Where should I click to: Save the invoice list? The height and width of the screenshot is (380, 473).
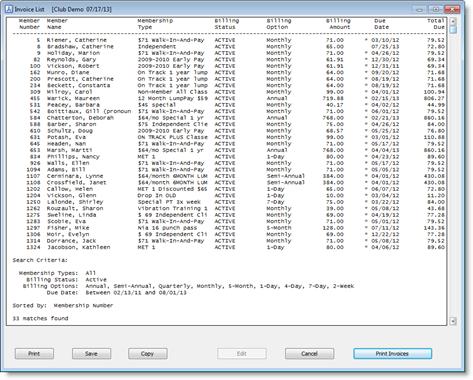(x=91, y=354)
